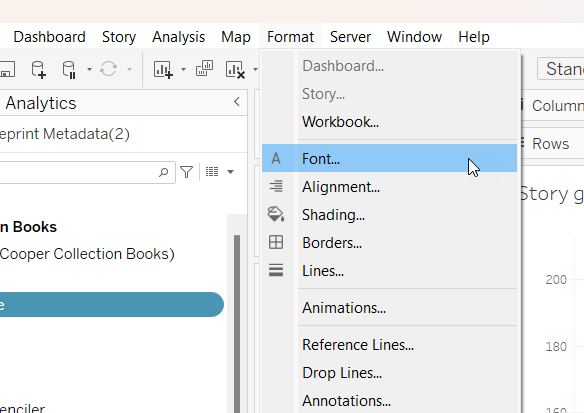Viewport: 584px width, 413px height.
Task: Click the Pause Auto Updates icon
Action: tap(69, 70)
